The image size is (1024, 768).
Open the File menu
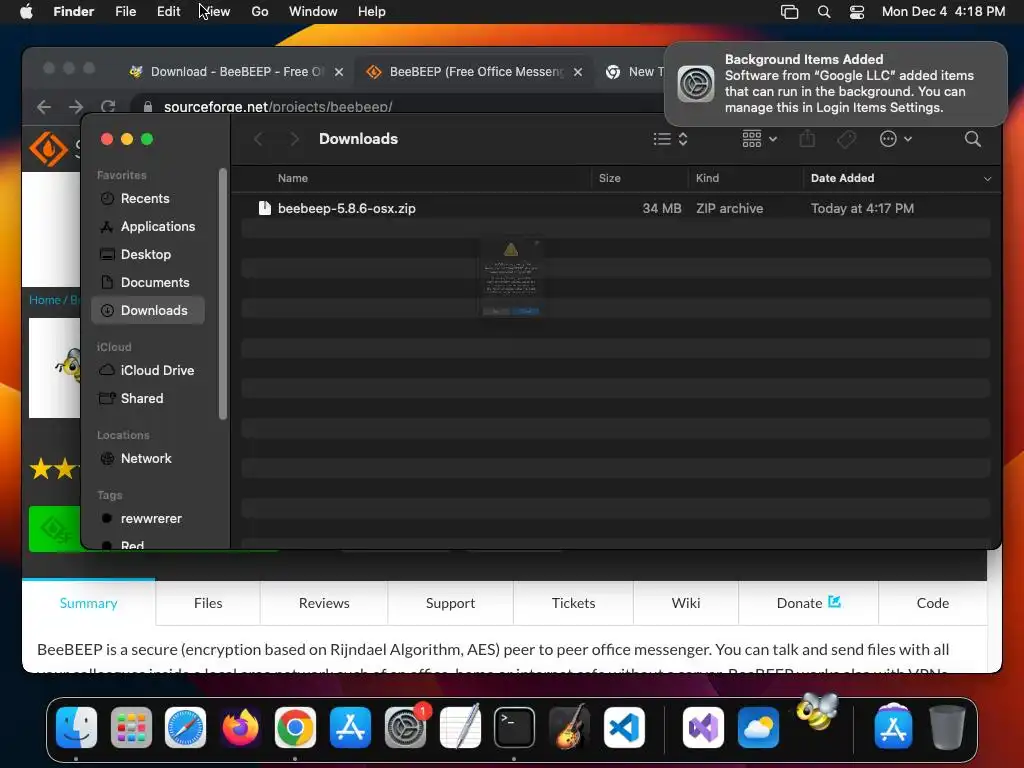click(x=125, y=12)
